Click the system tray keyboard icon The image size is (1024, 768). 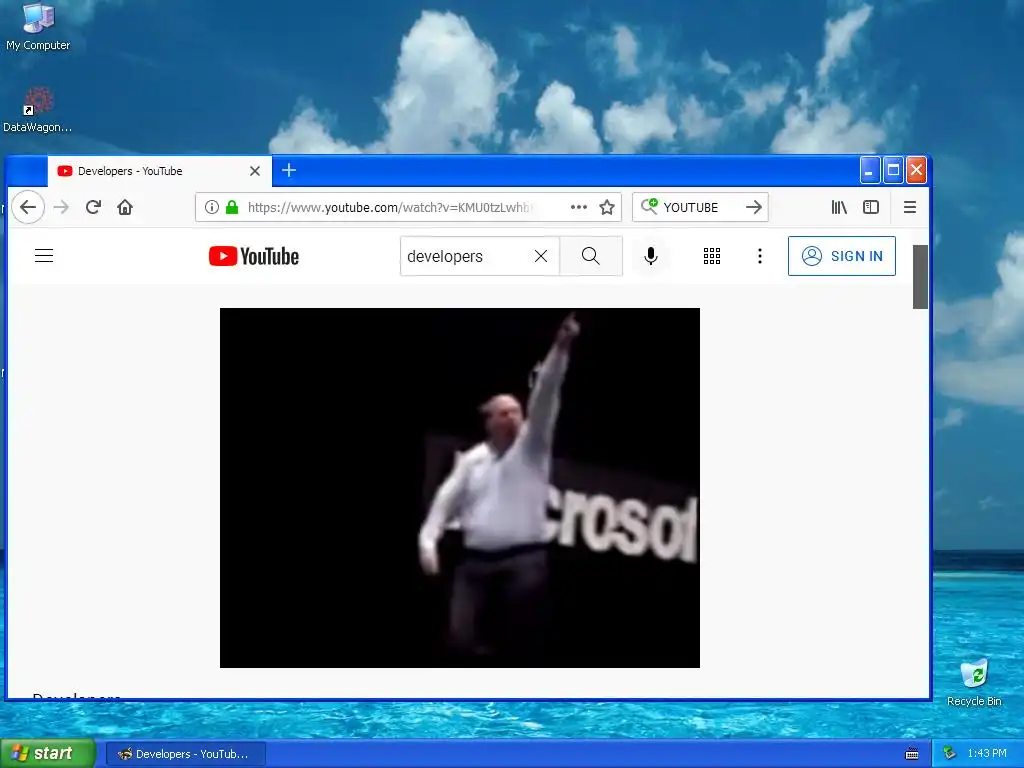pos(912,754)
